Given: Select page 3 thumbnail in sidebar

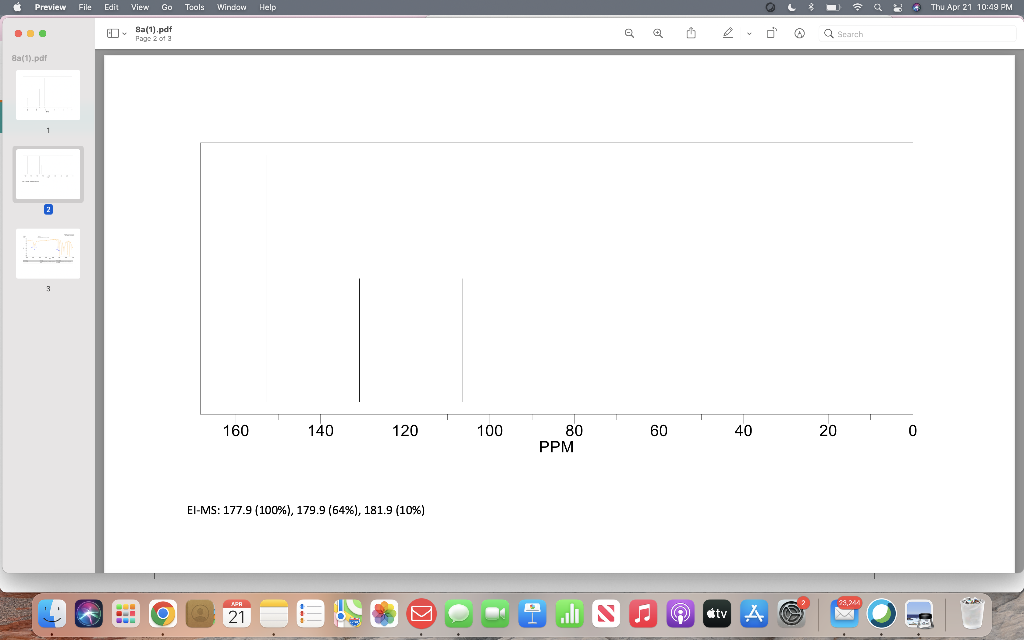Looking at the screenshot, I should (48, 253).
